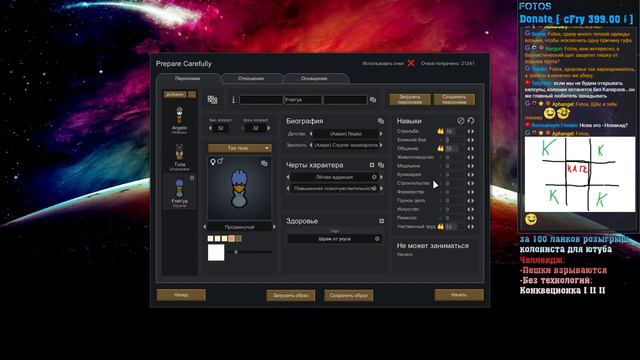Switch Зрелость backstory to the previous option
Image resolution: width=640 pixels, height=360 pixels.
(x=311, y=145)
